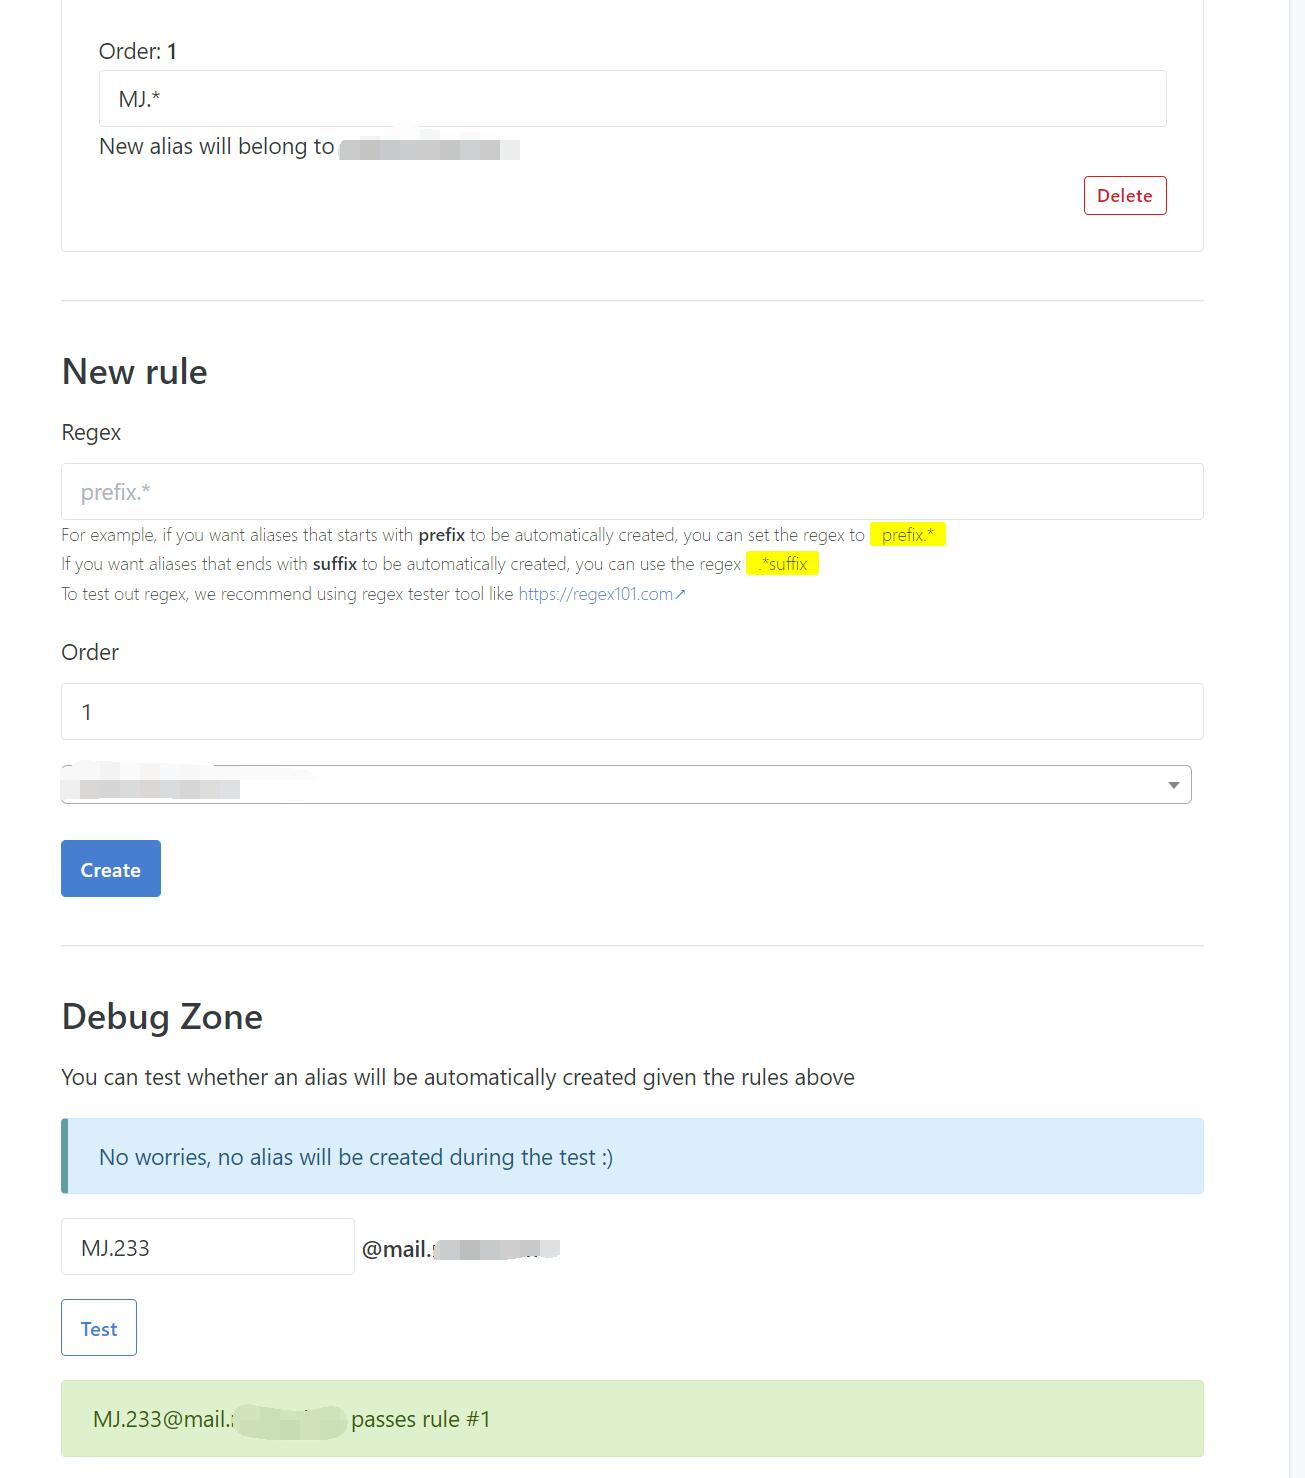Click the Order: 1 label above the rule
This screenshot has width=1305, height=1478.
[x=135, y=50]
